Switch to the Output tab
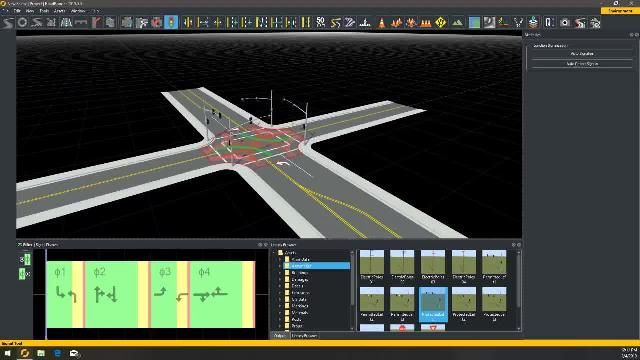This screenshot has width=640, height=360. click(280, 336)
